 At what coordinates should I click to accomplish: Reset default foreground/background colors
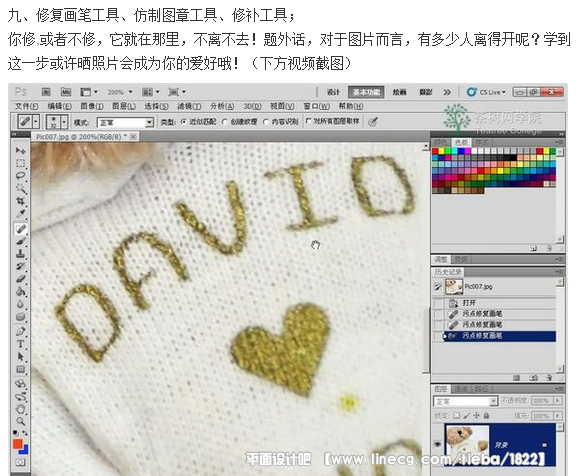pos(16,432)
